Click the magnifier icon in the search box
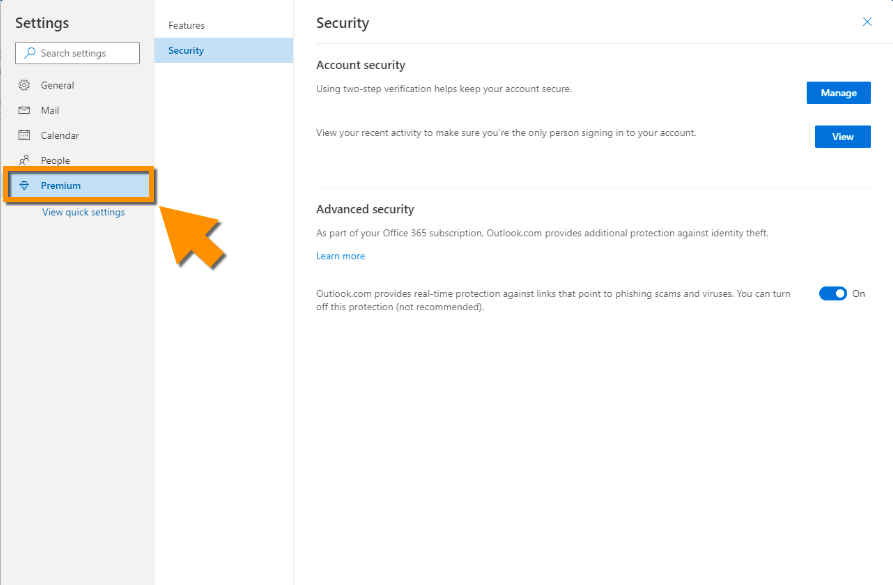Screen dimensions: 893x585 pos(30,53)
